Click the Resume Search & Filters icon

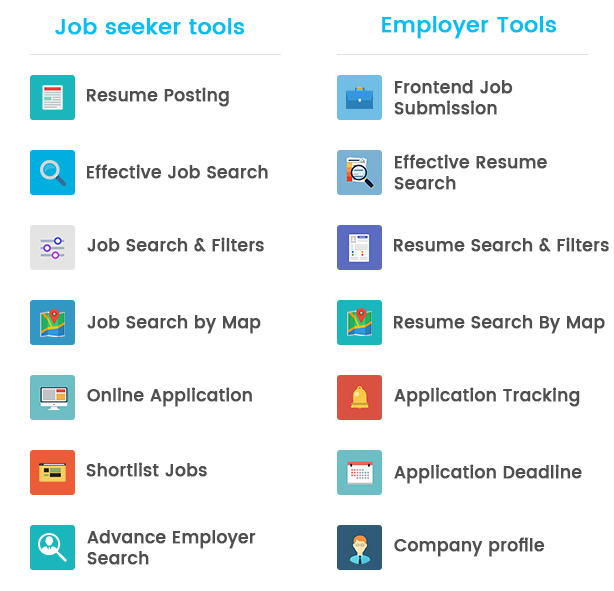pyautogui.click(x=359, y=247)
